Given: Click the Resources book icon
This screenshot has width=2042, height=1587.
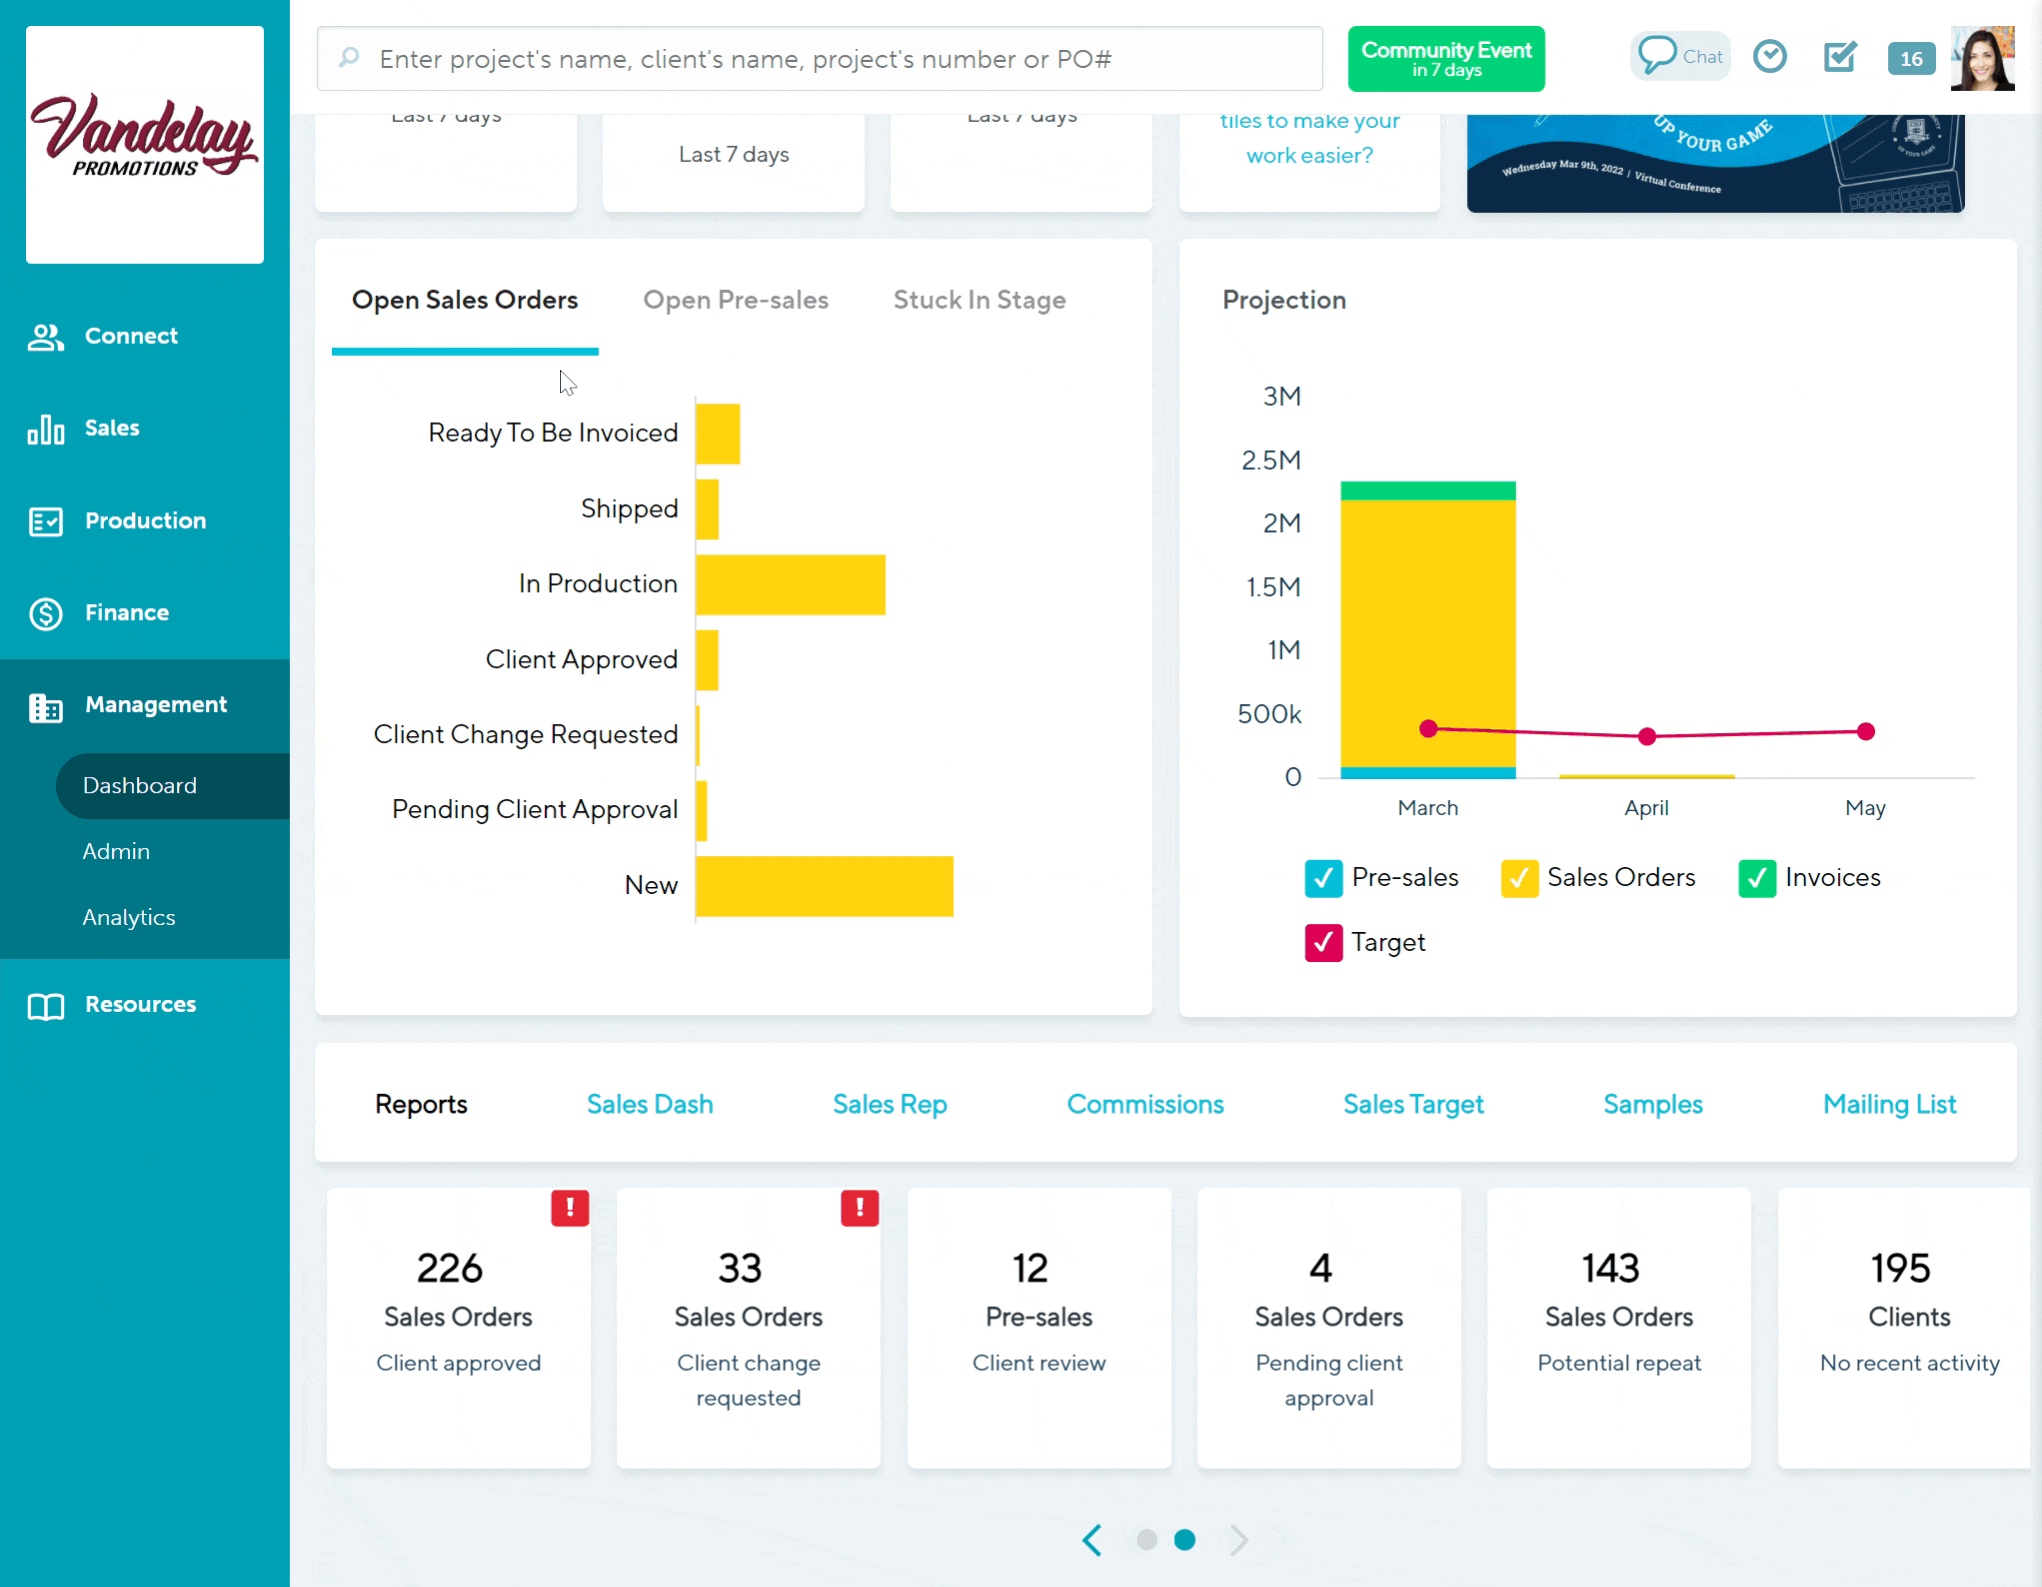Looking at the screenshot, I should pyautogui.click(x=45, y=1005).
